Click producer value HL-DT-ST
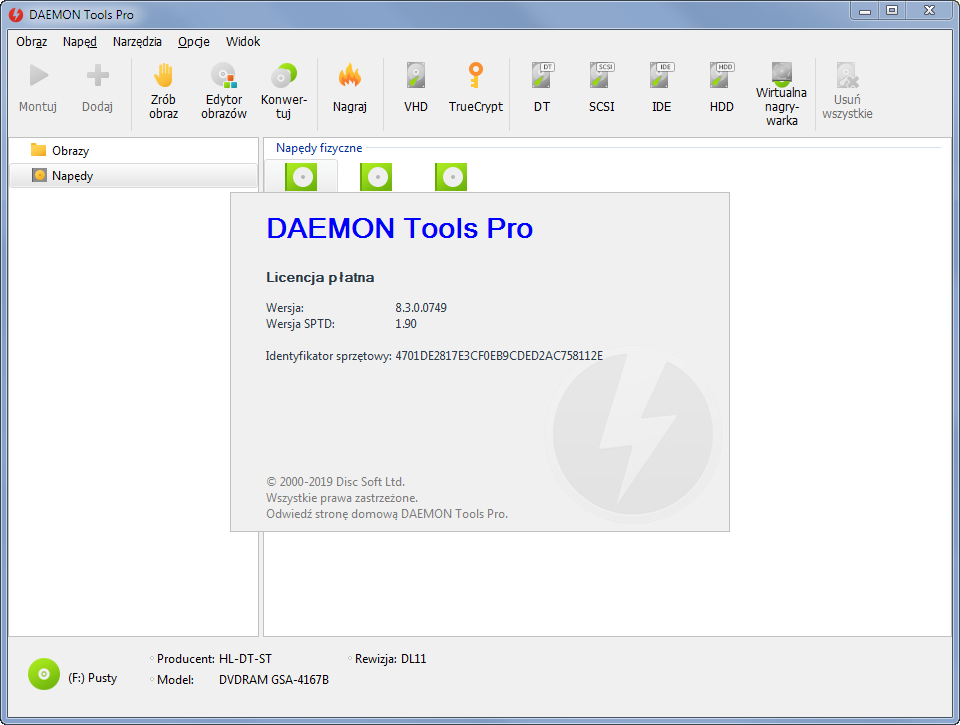960x725 pixels. [245, 659]
